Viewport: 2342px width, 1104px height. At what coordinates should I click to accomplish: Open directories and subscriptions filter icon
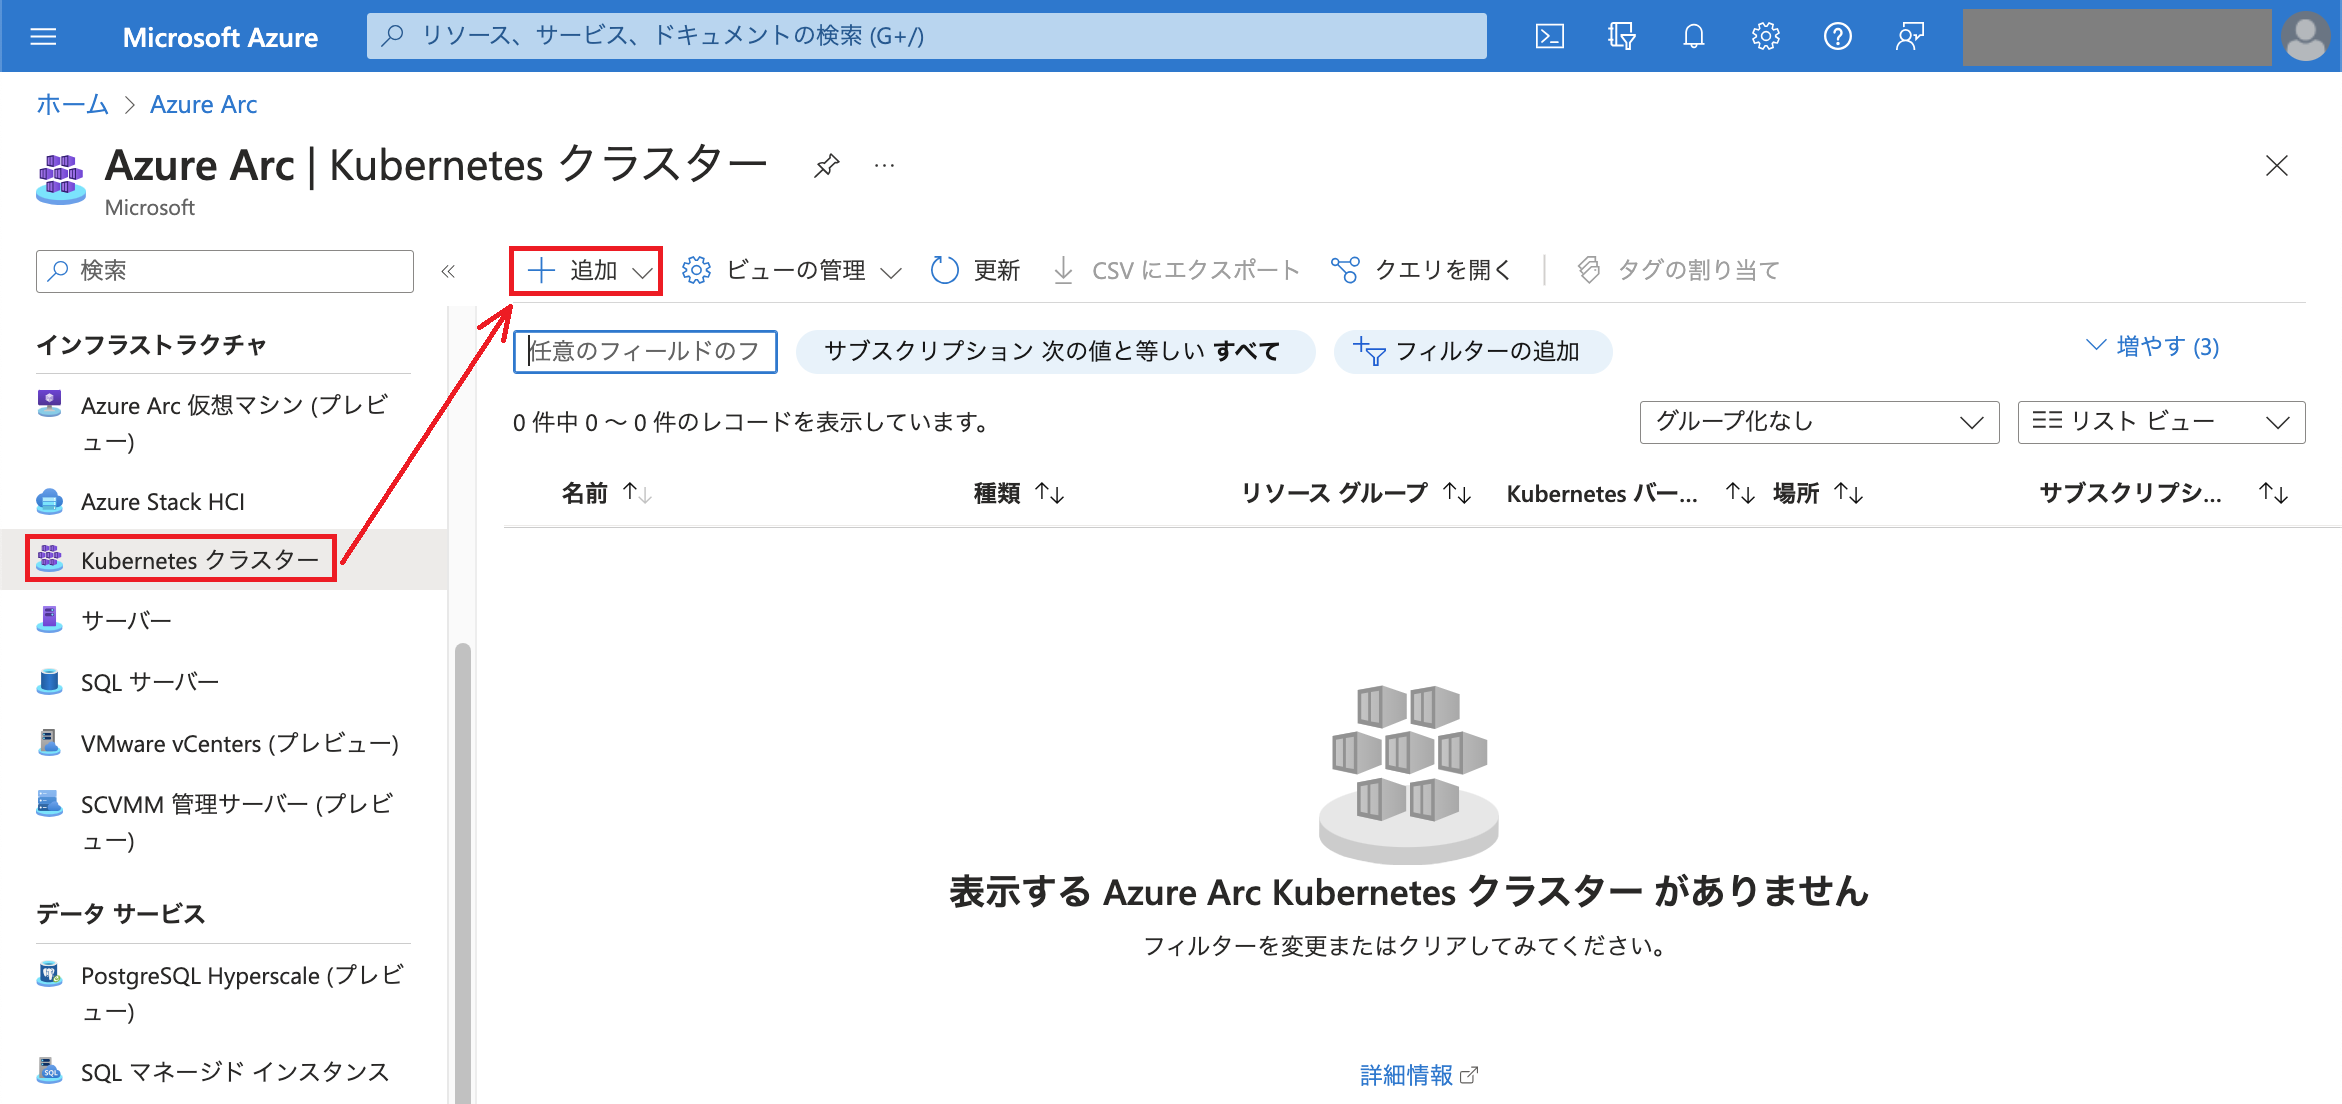1621,37
